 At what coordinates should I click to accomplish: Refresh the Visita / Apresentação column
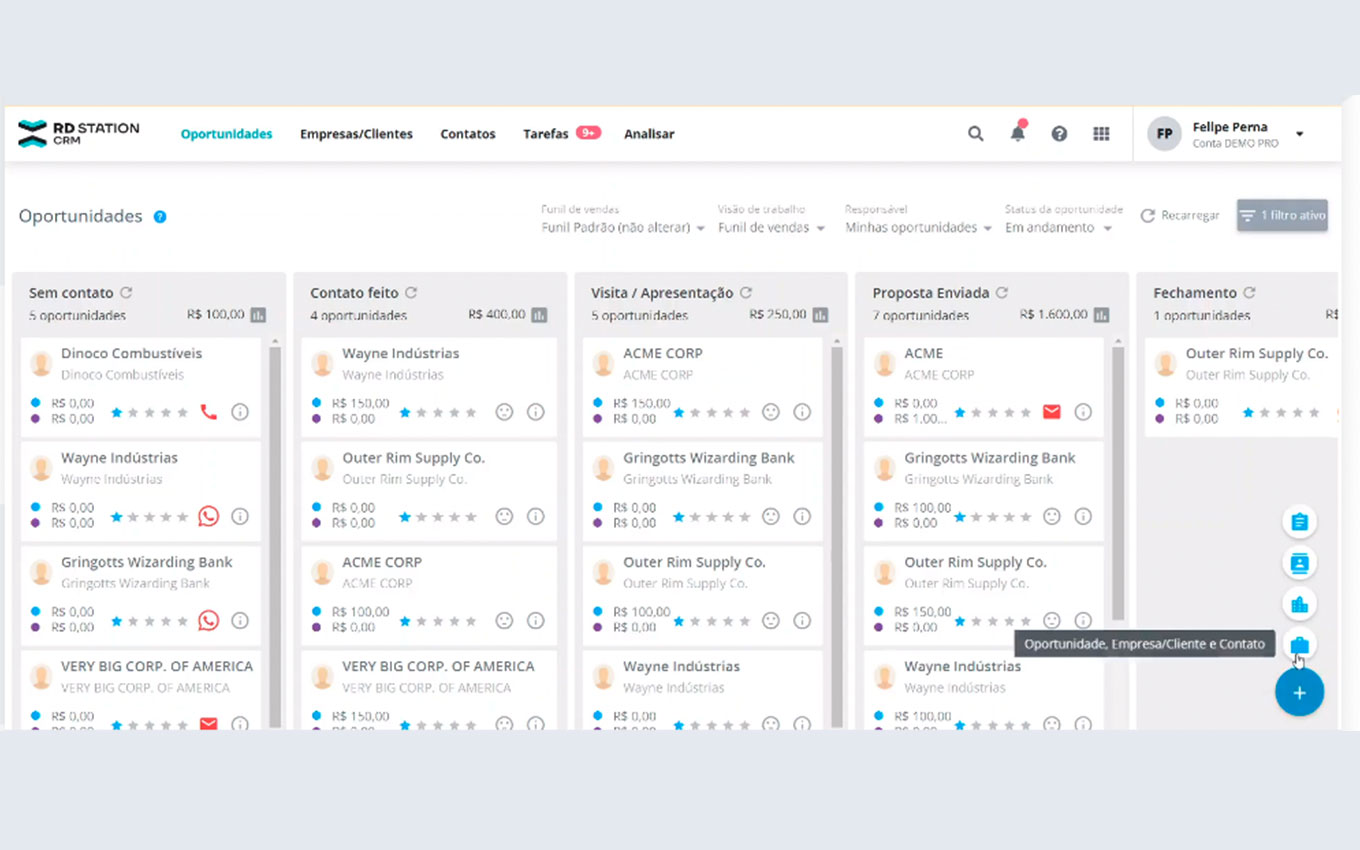point(745,293)
